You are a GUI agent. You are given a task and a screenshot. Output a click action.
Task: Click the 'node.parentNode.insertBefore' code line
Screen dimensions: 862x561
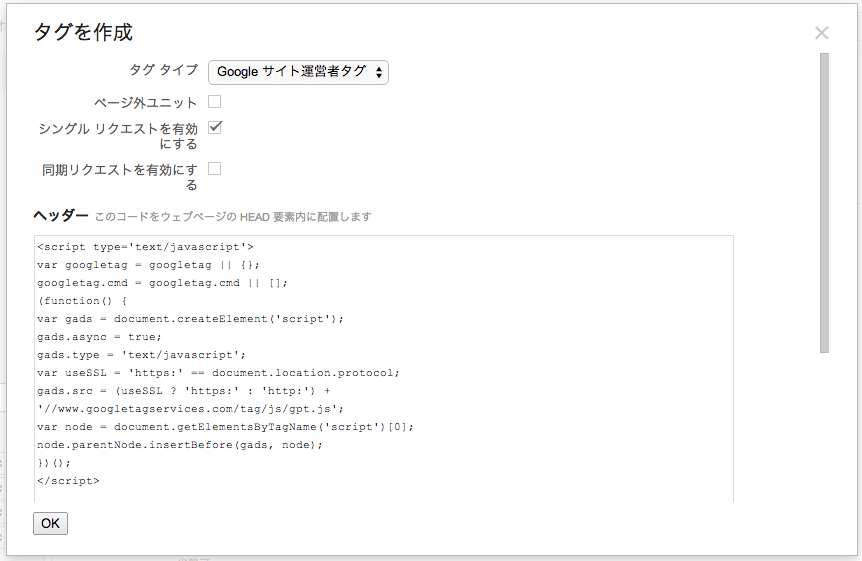[x=180, y=444]
